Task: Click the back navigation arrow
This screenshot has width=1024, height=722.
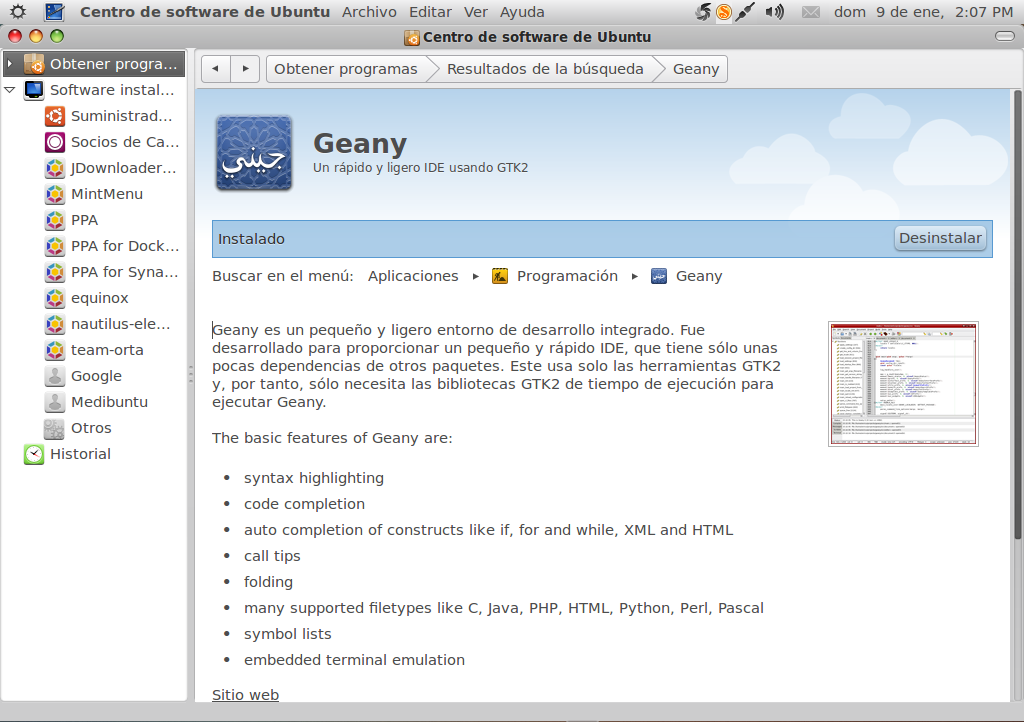Action: point(215,68)
